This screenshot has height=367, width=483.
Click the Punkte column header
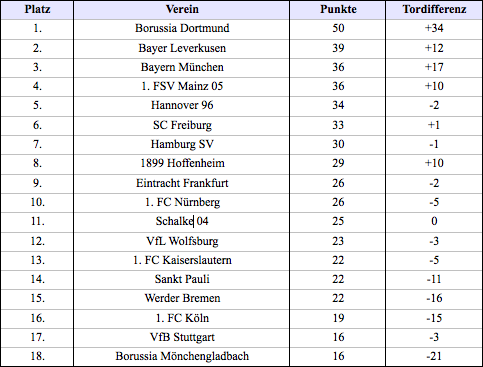(338, 10)
